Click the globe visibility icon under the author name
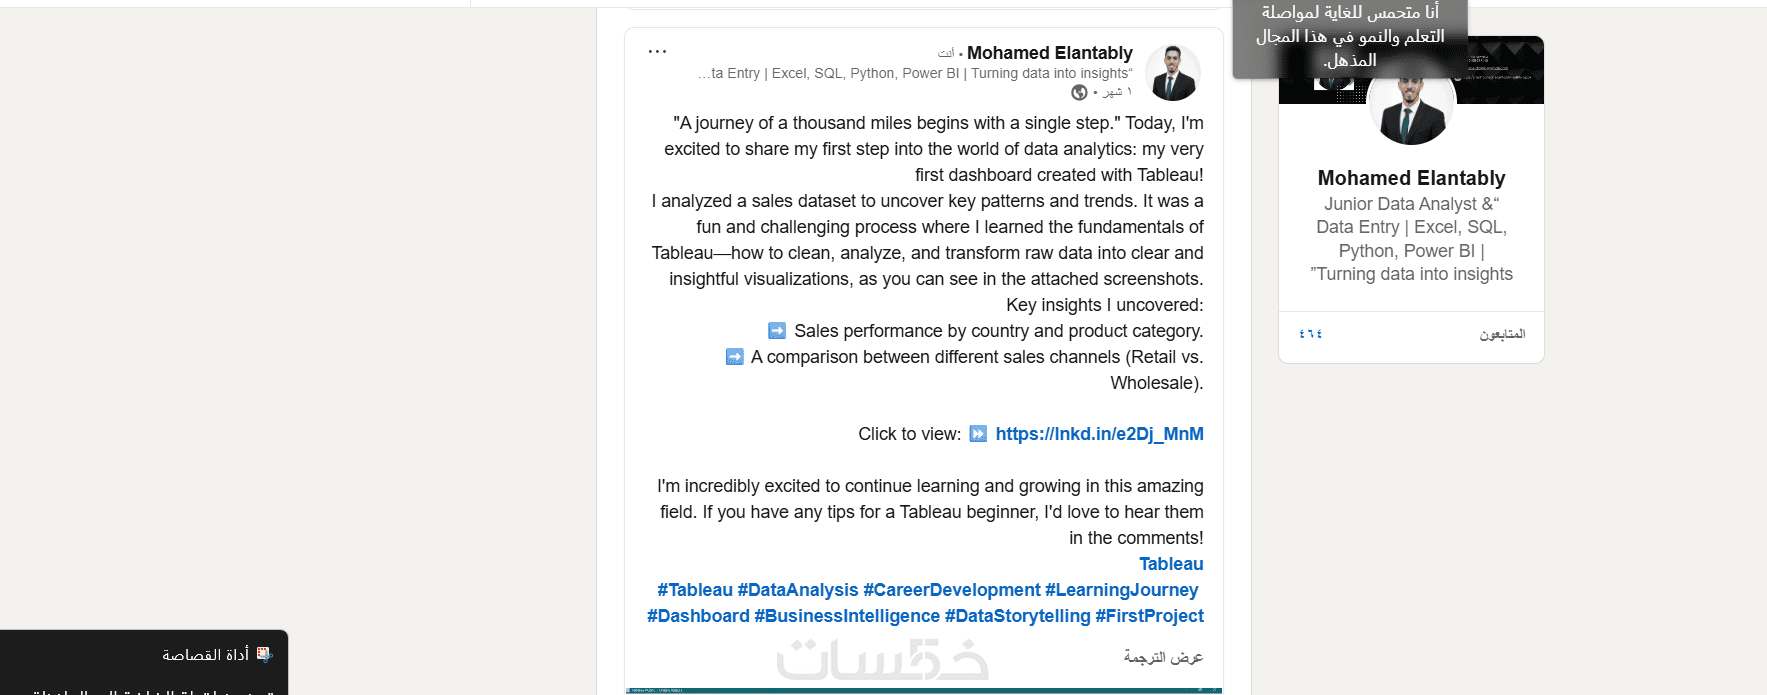 tap(1079, 92)
